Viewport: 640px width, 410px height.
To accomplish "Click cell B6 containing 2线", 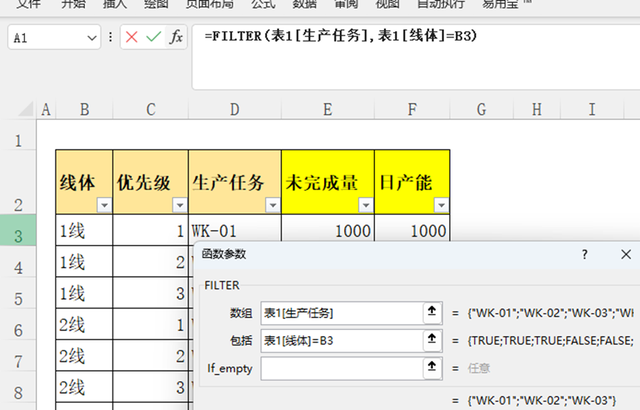I will (84, 324).
